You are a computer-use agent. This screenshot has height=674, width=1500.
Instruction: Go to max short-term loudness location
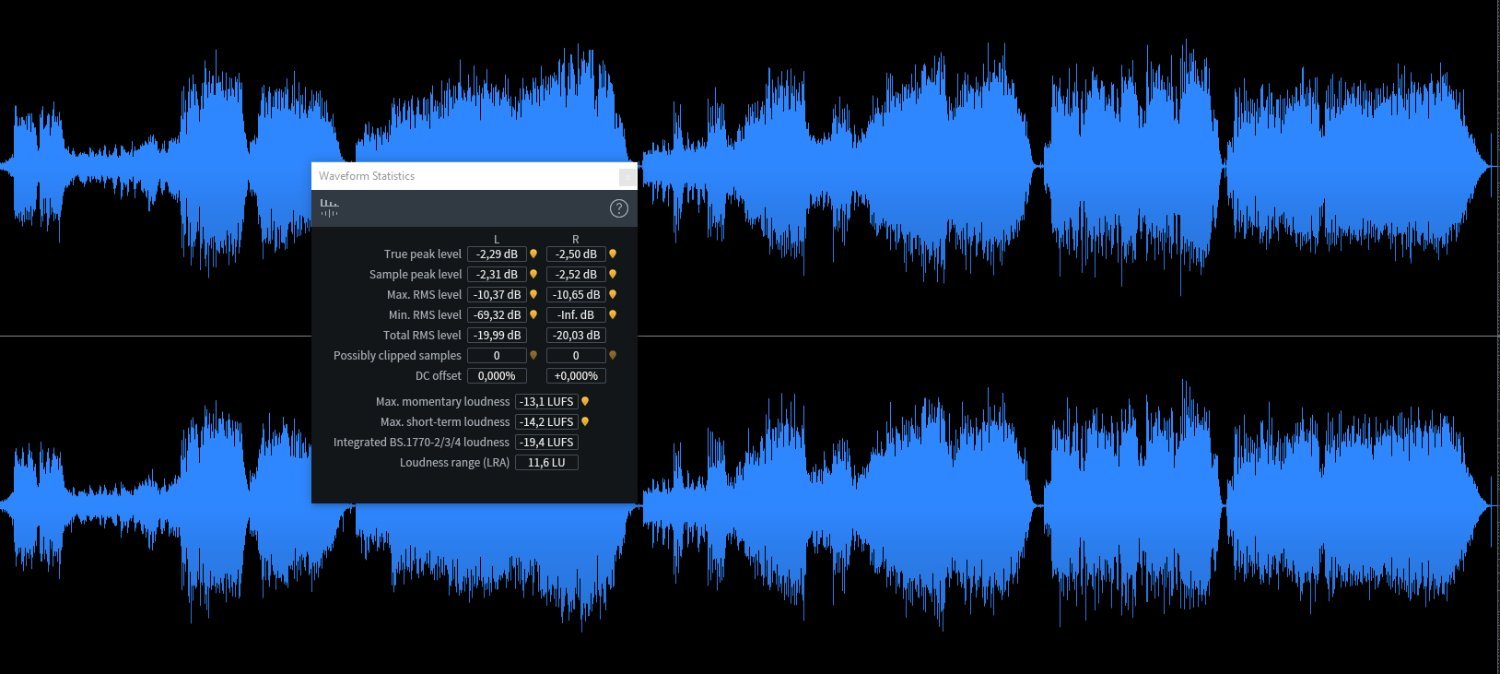click(585, 422)
